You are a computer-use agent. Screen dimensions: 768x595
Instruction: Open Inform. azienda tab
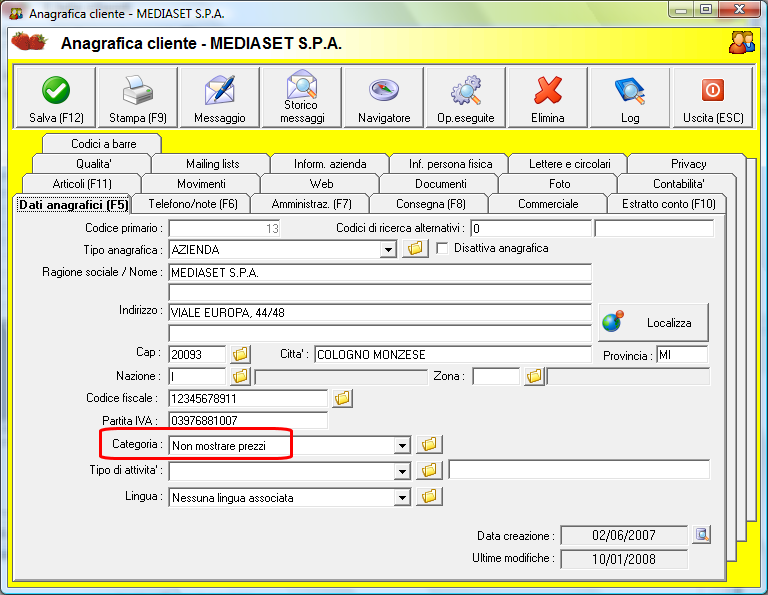[330, 164]
